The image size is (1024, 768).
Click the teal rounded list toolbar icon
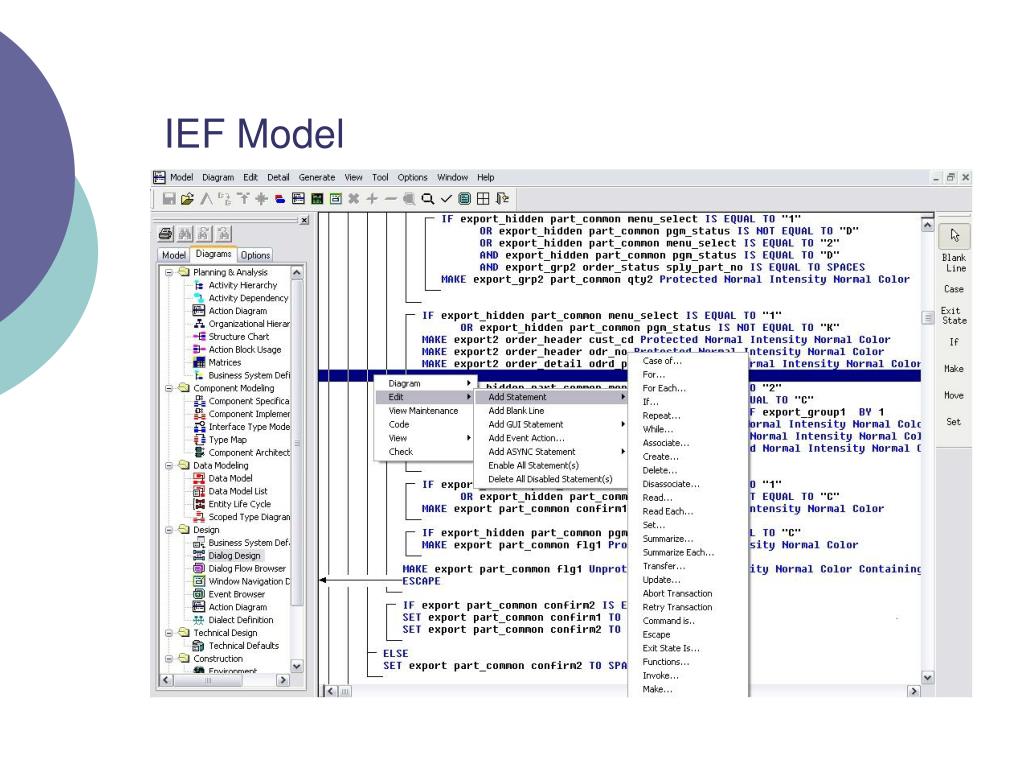click(465, 199)
